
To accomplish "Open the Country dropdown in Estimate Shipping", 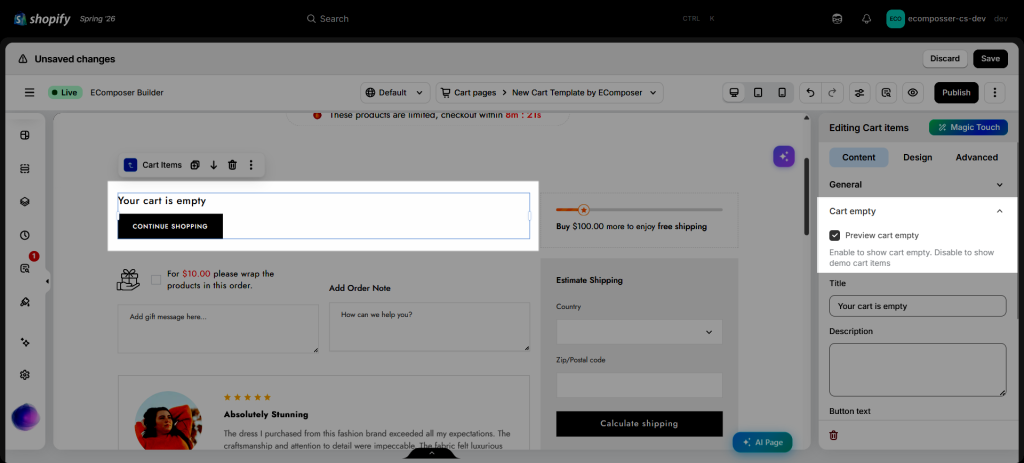I will [639, 332].
